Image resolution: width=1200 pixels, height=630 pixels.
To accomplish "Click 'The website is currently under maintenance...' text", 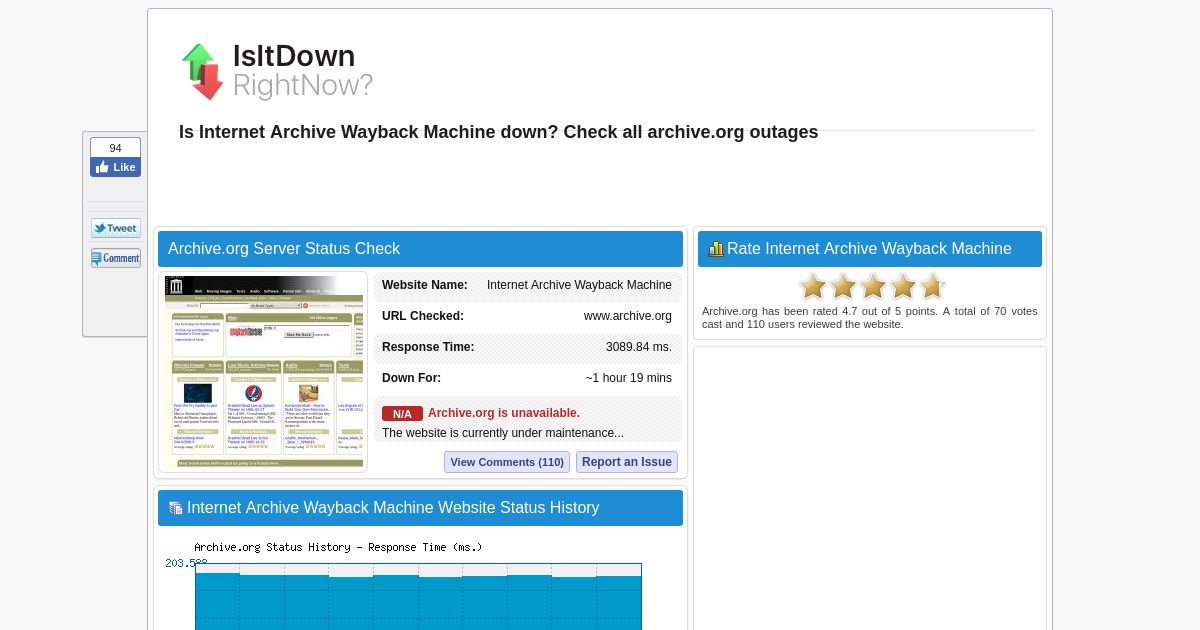I will coord(503,433).
